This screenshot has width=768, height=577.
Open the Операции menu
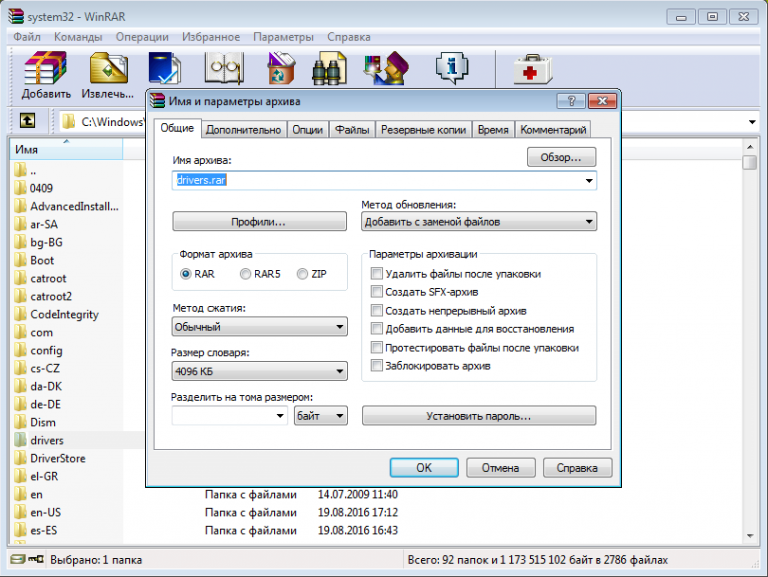pyautogui.click(x=142, y=37)
